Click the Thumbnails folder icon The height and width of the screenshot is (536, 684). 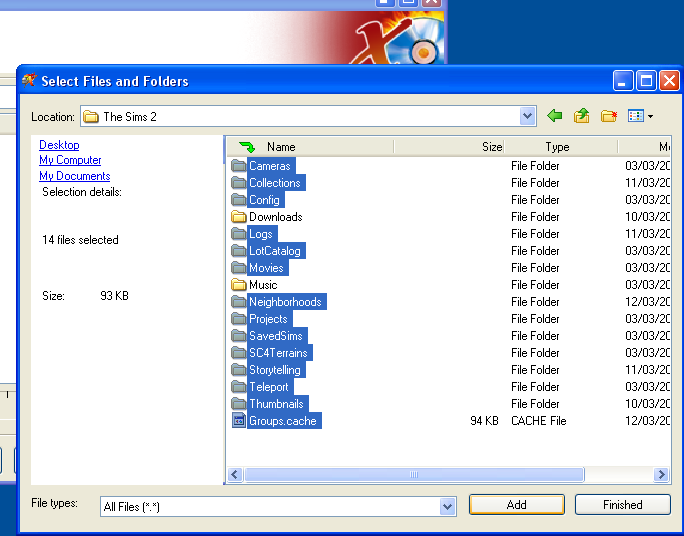(238, 404)
